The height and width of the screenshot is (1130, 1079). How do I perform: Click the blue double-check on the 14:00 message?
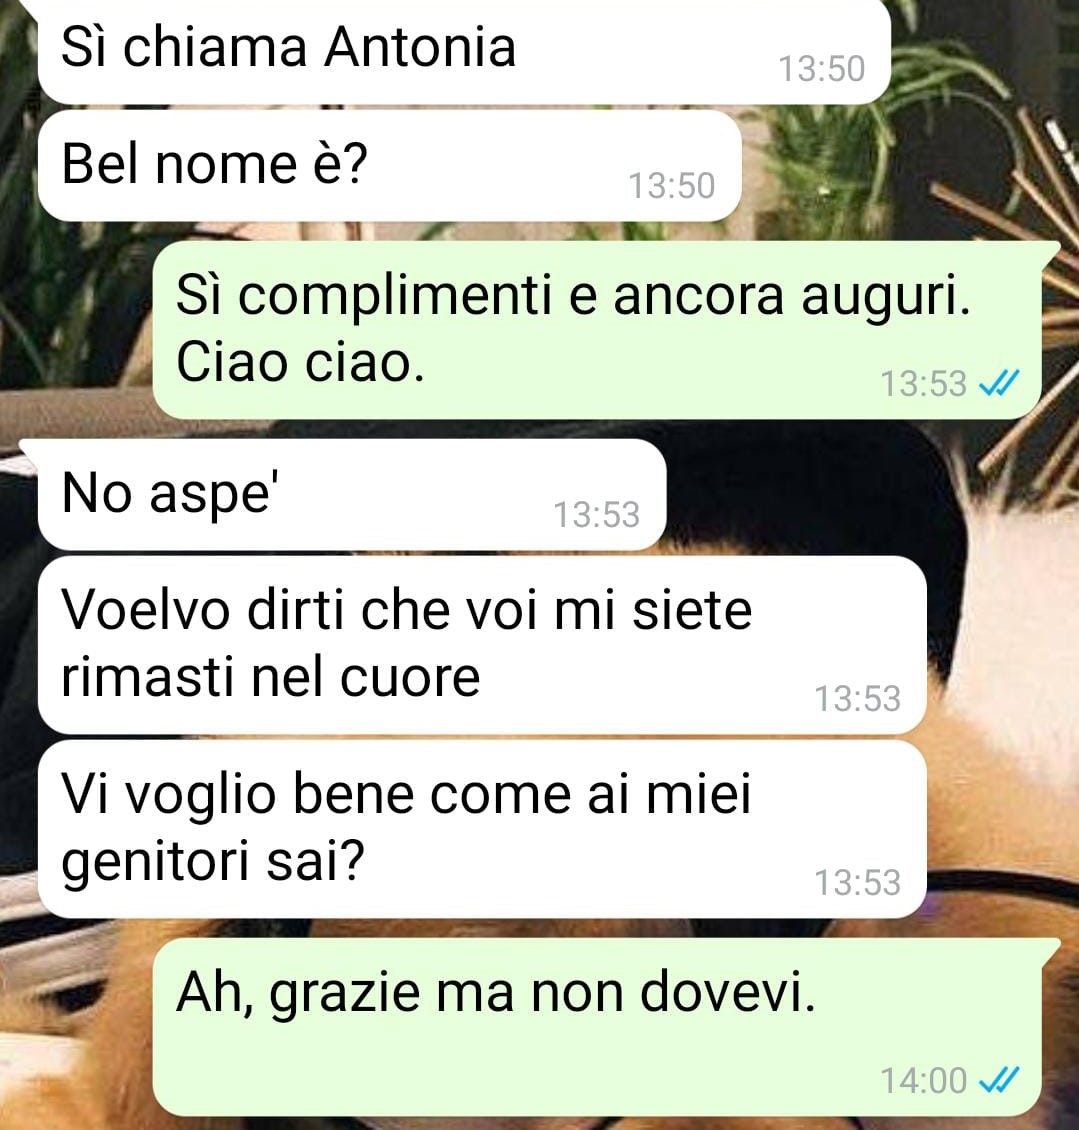tap(999, 1080)
